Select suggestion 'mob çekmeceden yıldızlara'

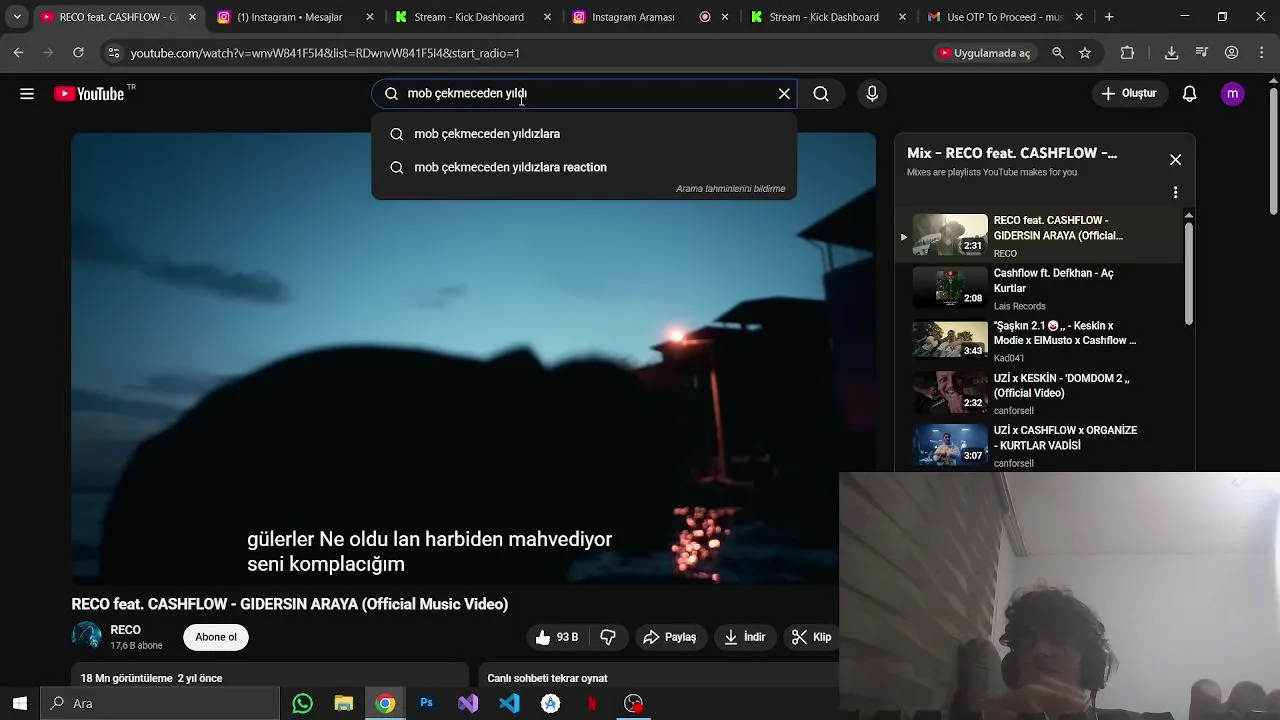(x=584, y=134)
